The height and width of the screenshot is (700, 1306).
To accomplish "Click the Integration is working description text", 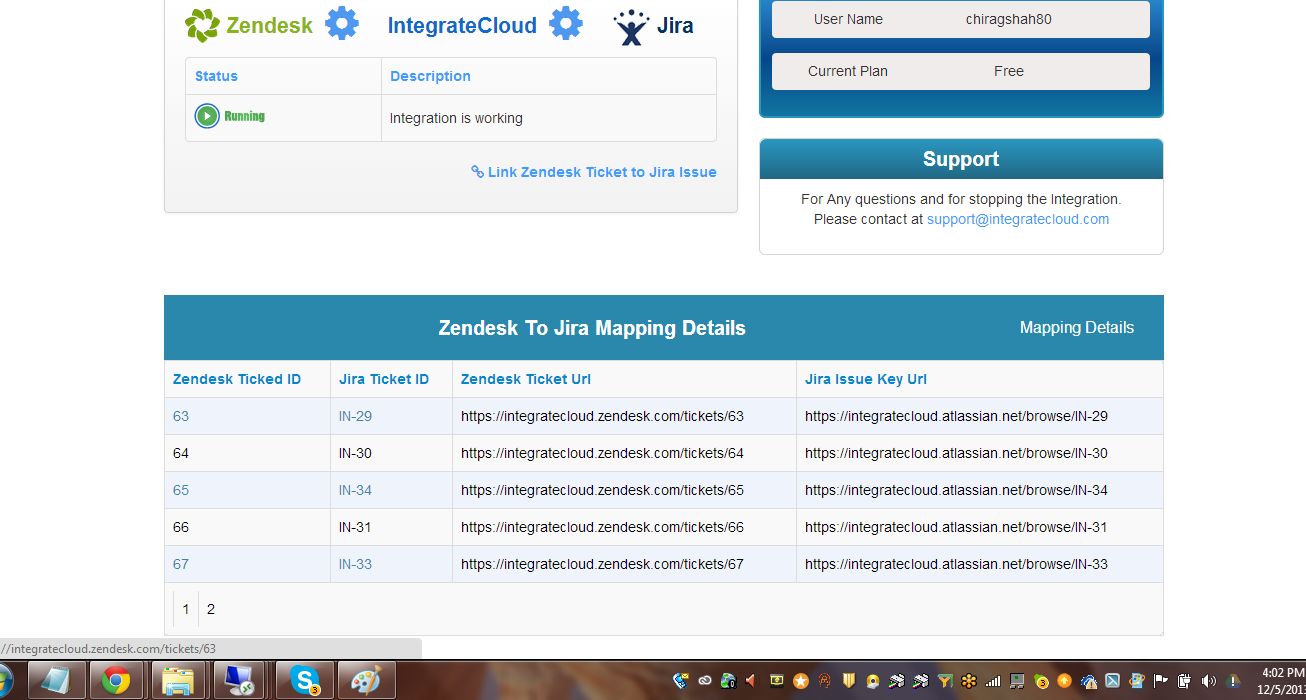I will (456, 118).
